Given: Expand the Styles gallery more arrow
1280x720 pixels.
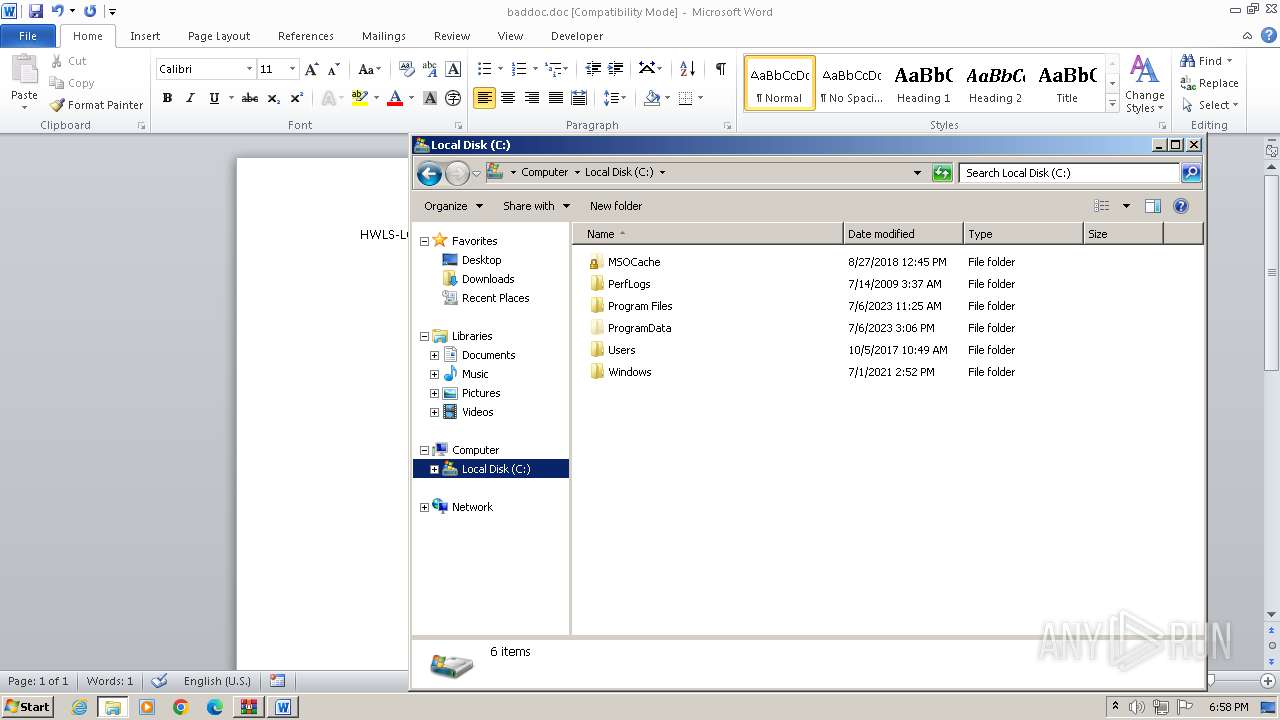Looking at the screenshot, I should 1112,103.
